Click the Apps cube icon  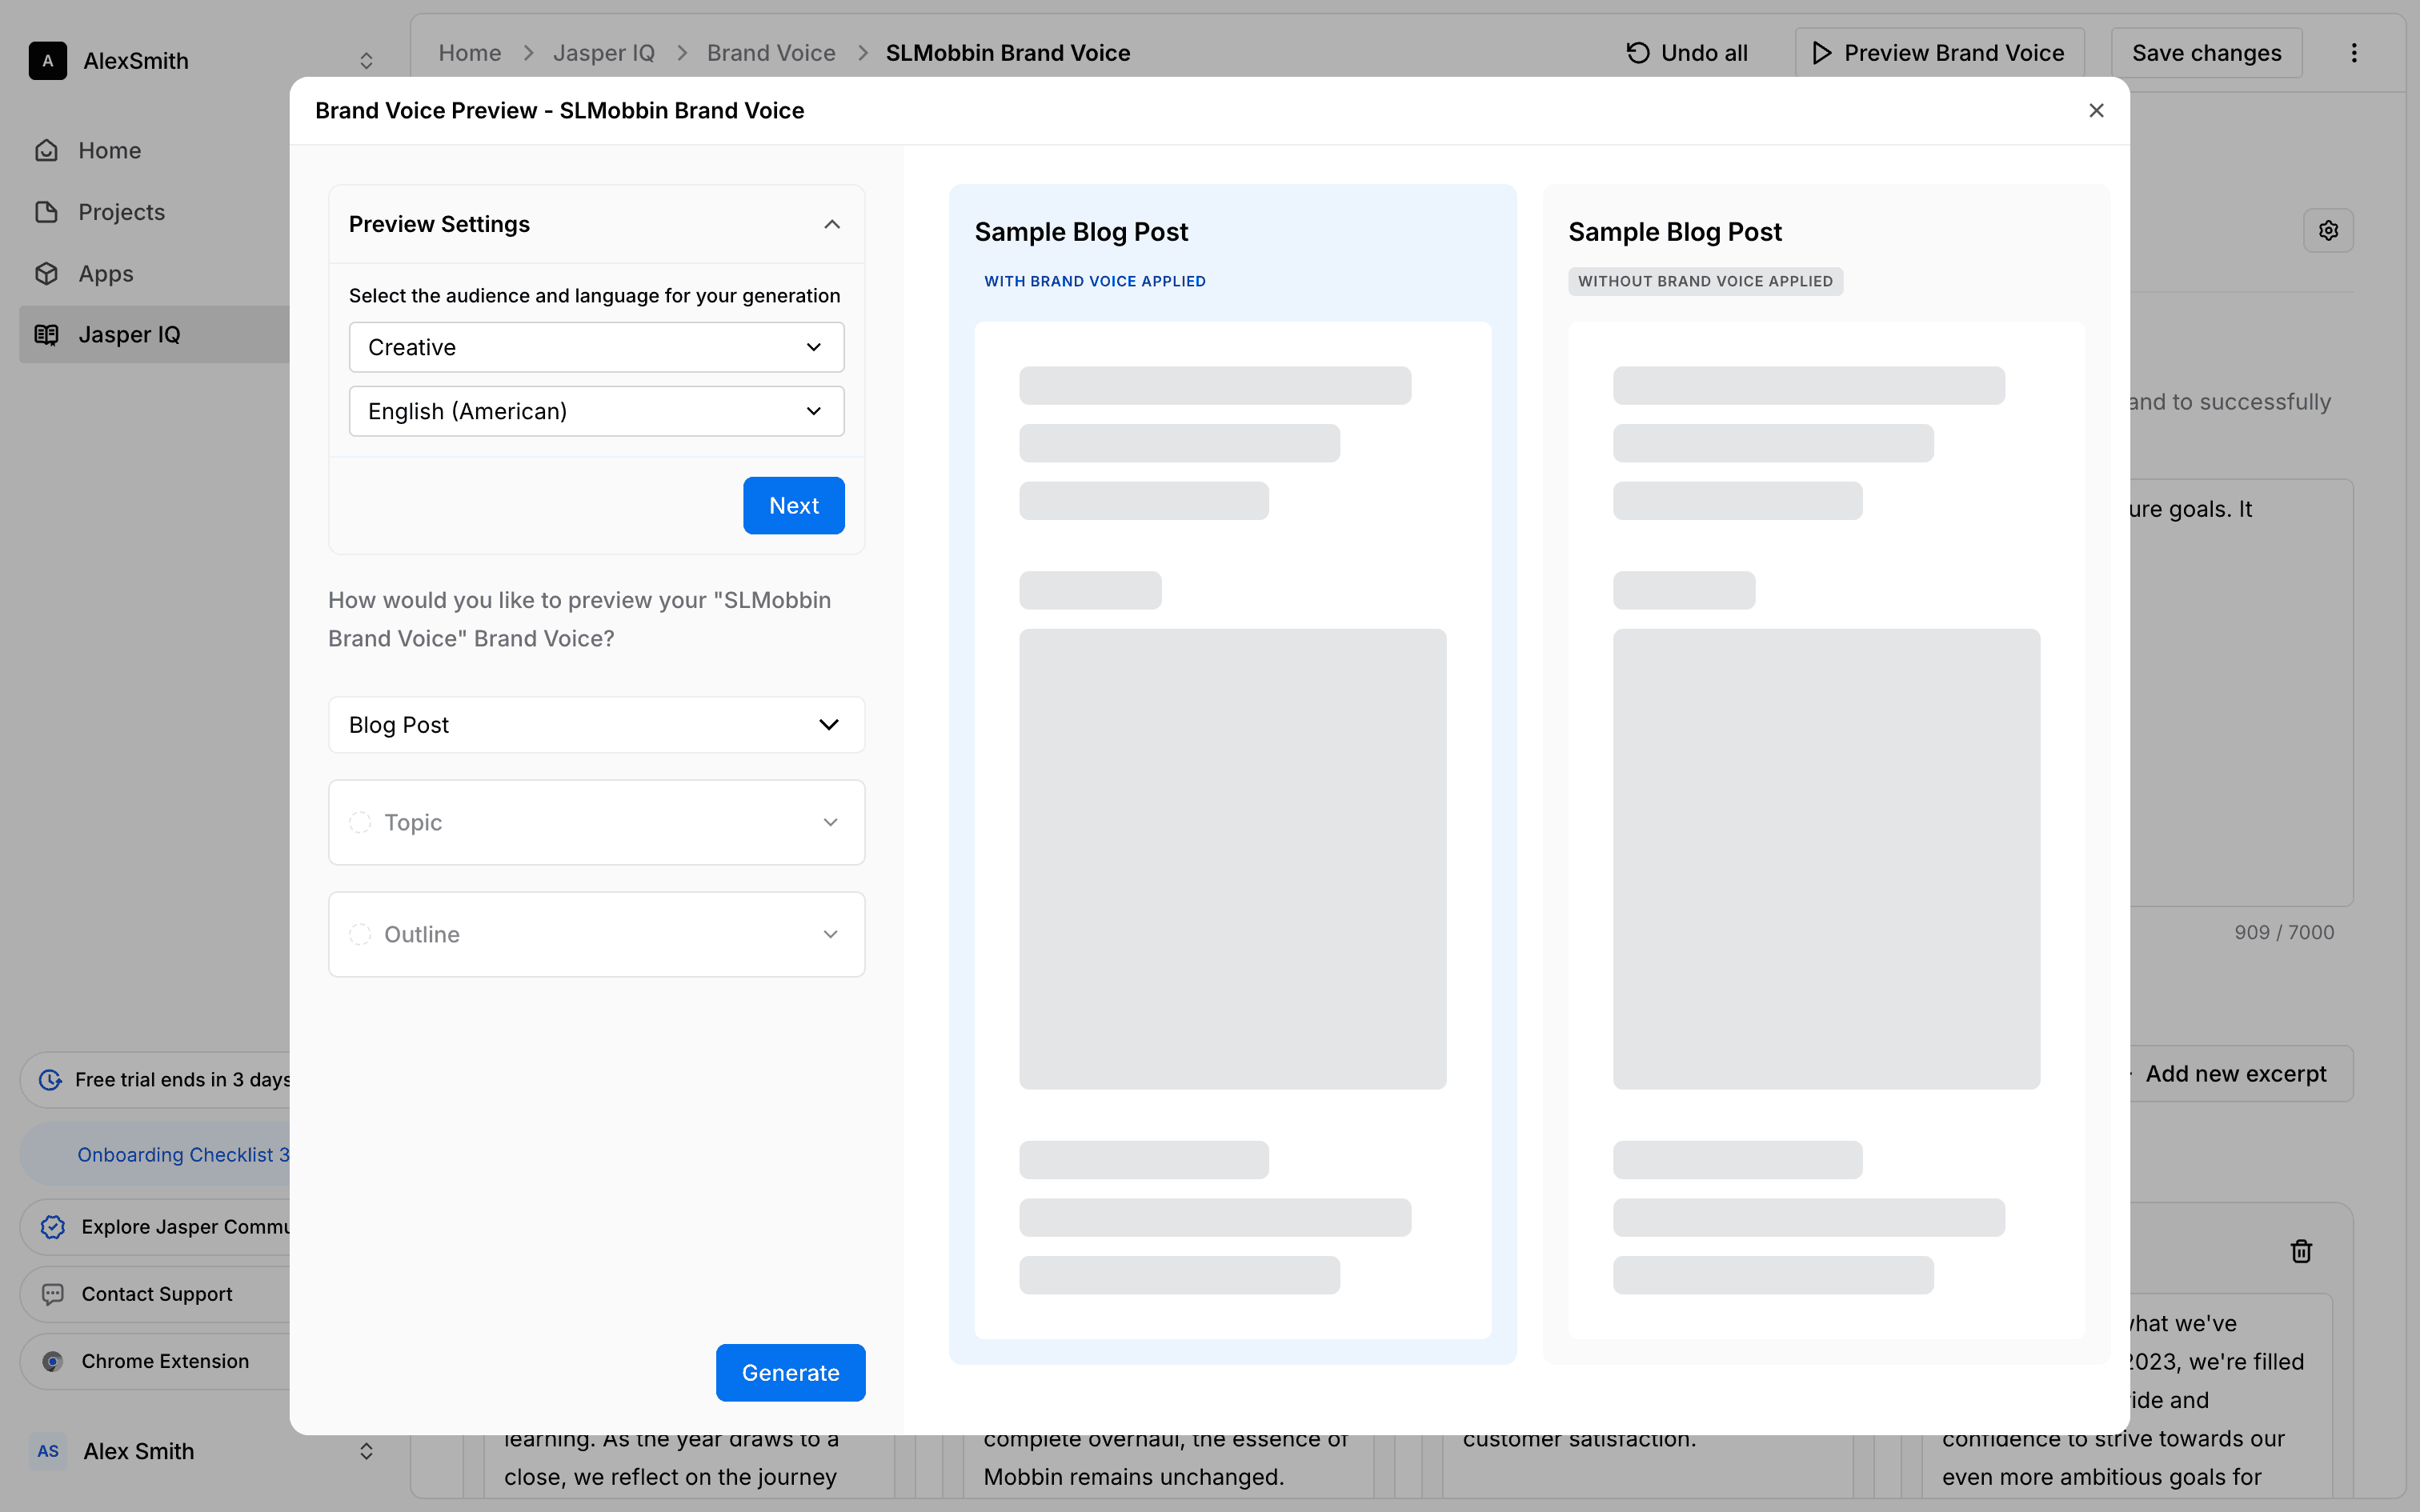(47, 273)
